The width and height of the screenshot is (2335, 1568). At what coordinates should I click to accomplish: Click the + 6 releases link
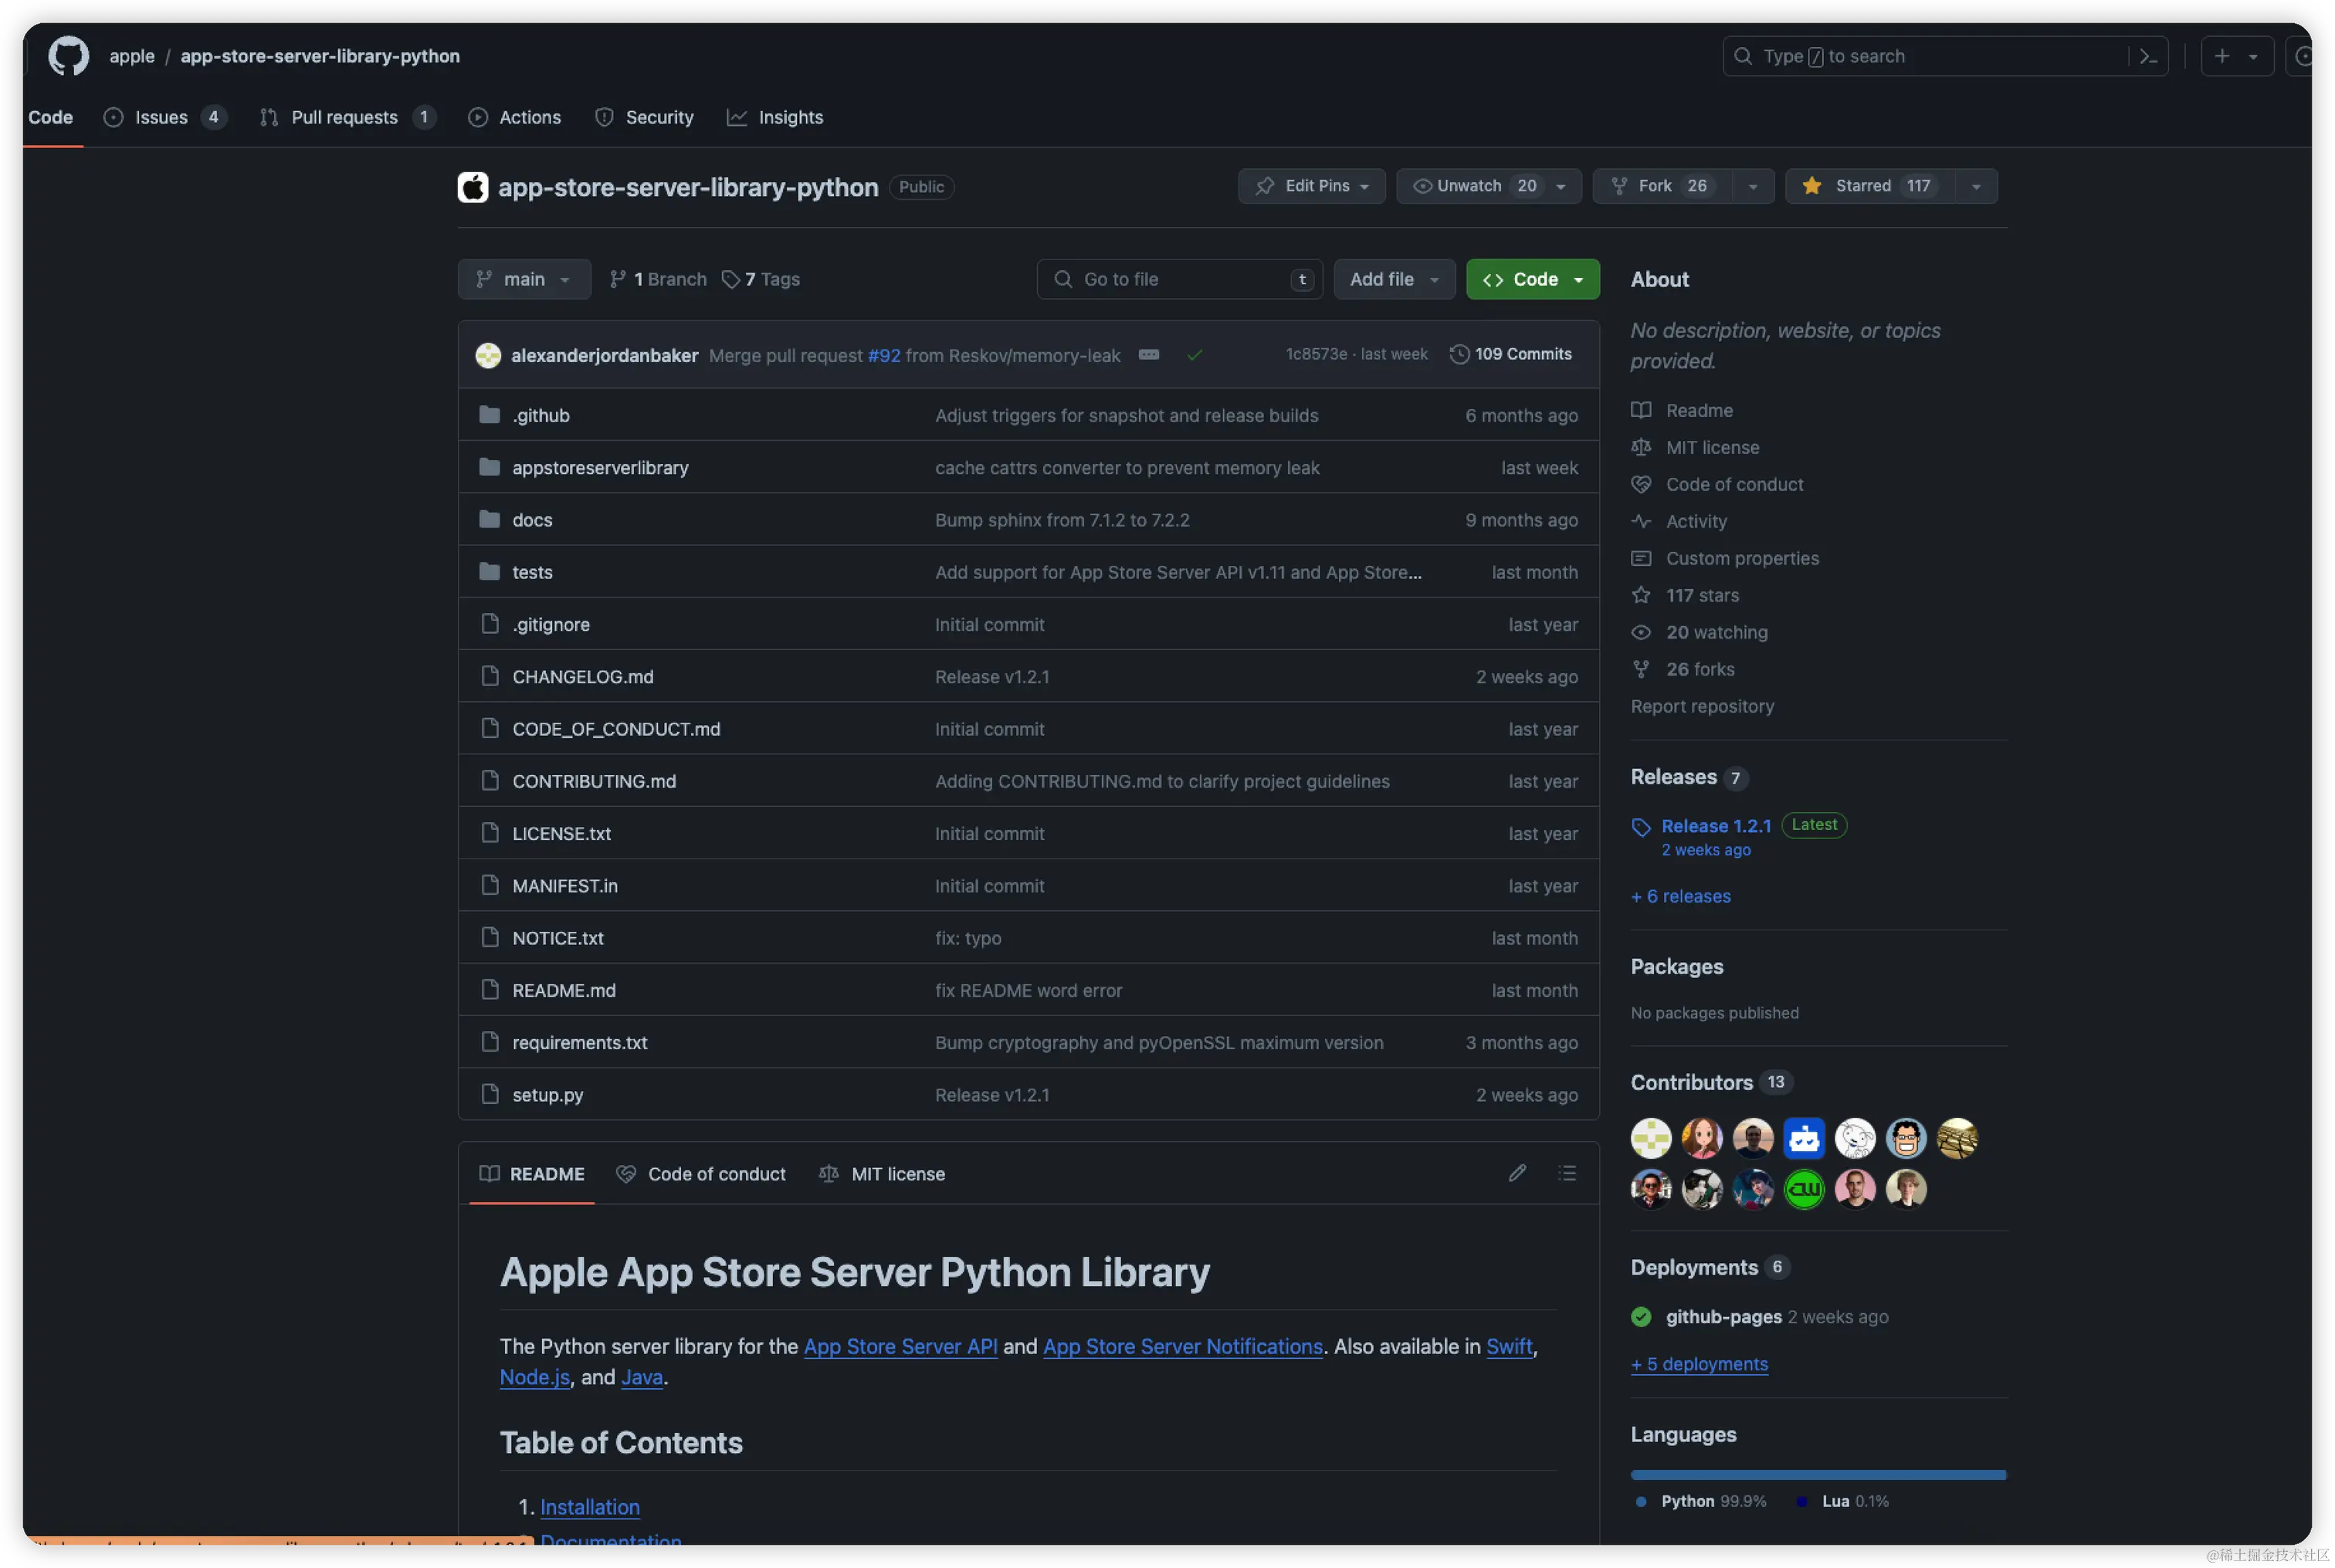tap(1681, 896)
